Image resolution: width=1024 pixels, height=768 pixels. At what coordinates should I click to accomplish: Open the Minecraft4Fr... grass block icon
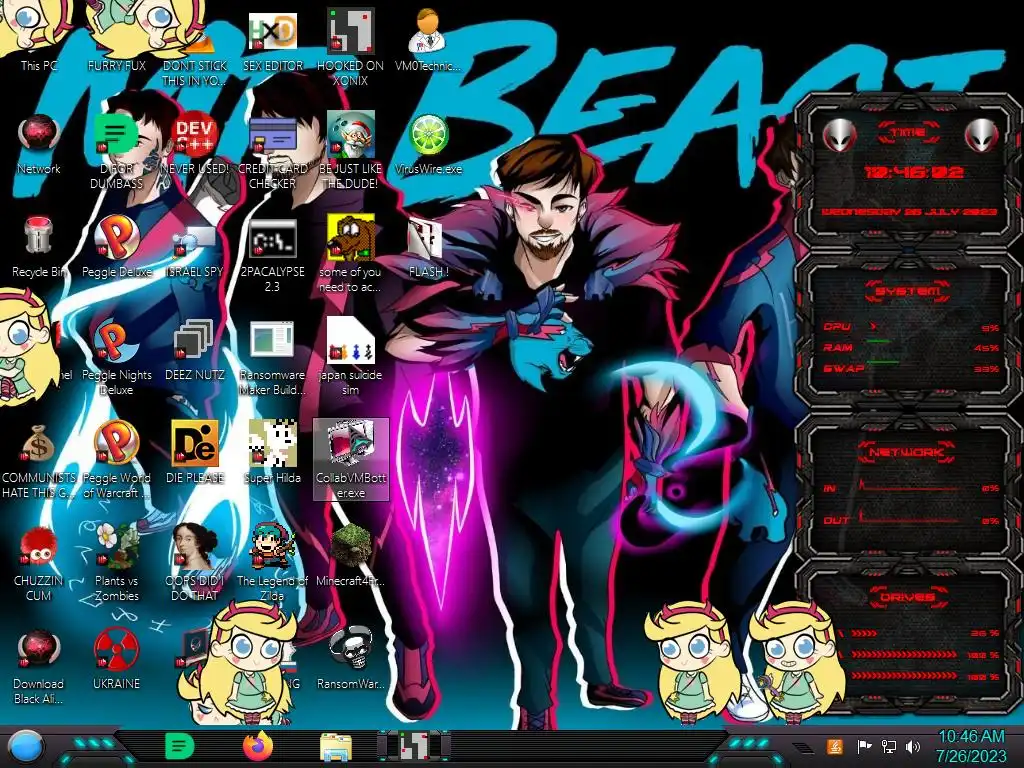click(350, 555)
